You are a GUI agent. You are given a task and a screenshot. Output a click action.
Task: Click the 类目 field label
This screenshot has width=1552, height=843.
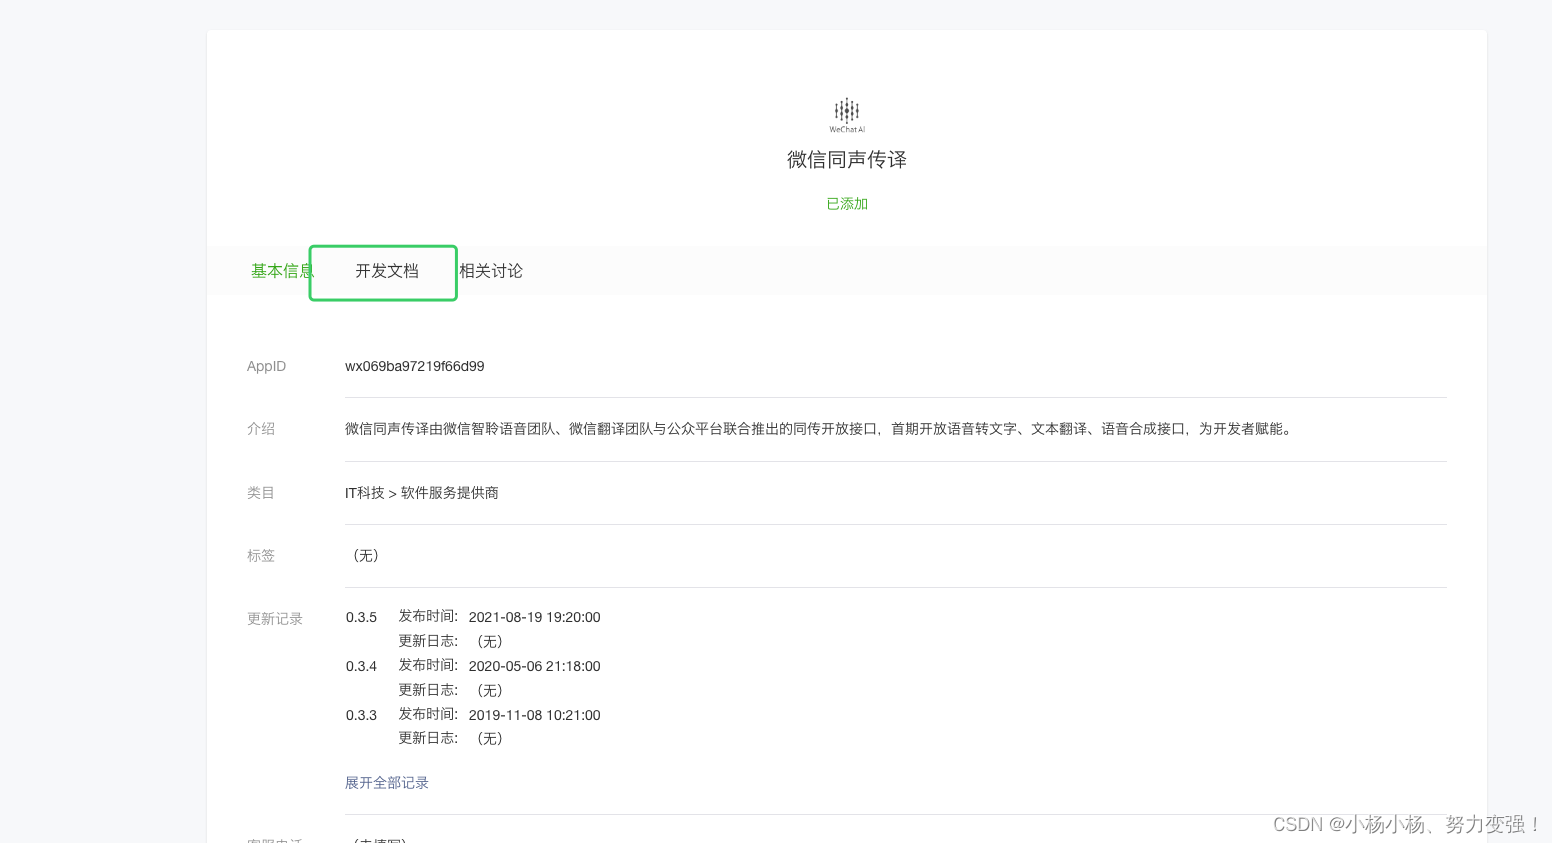point(261,493)
